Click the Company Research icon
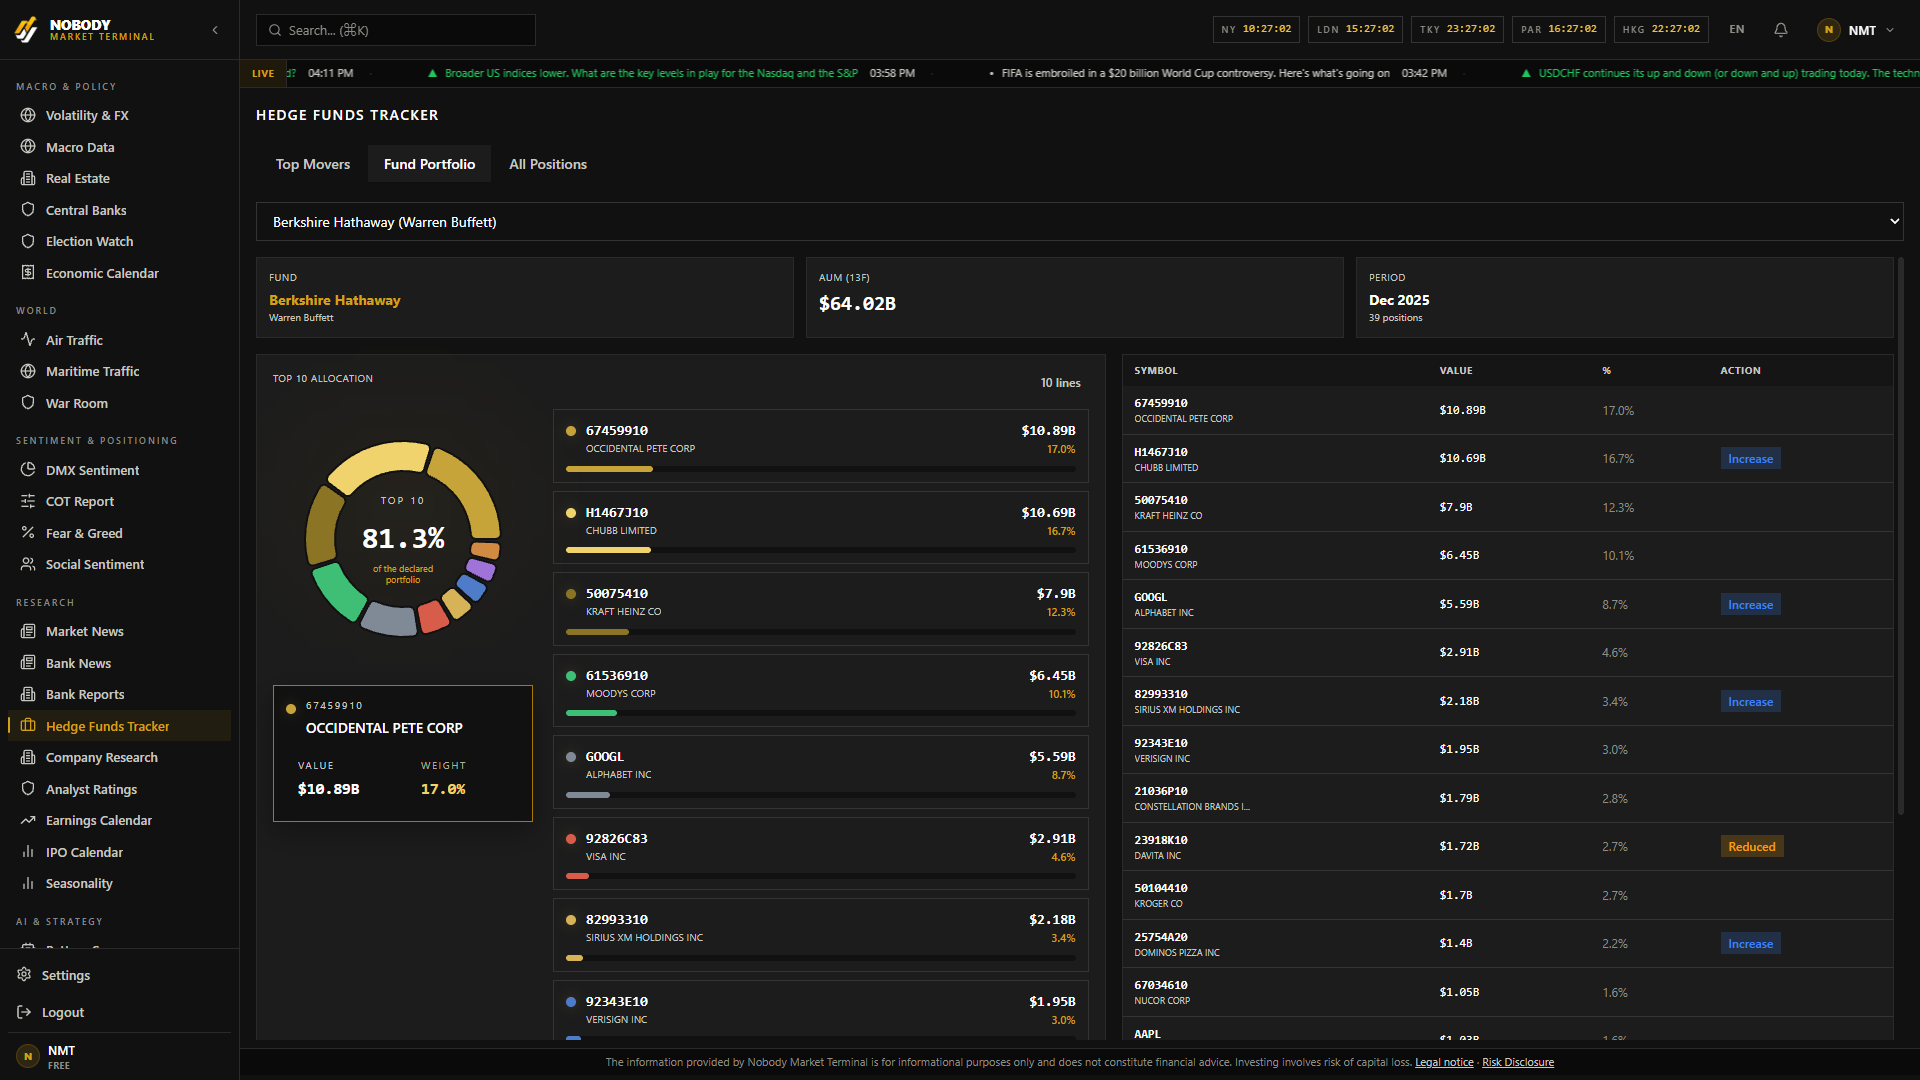 click(x=28, y=757)
